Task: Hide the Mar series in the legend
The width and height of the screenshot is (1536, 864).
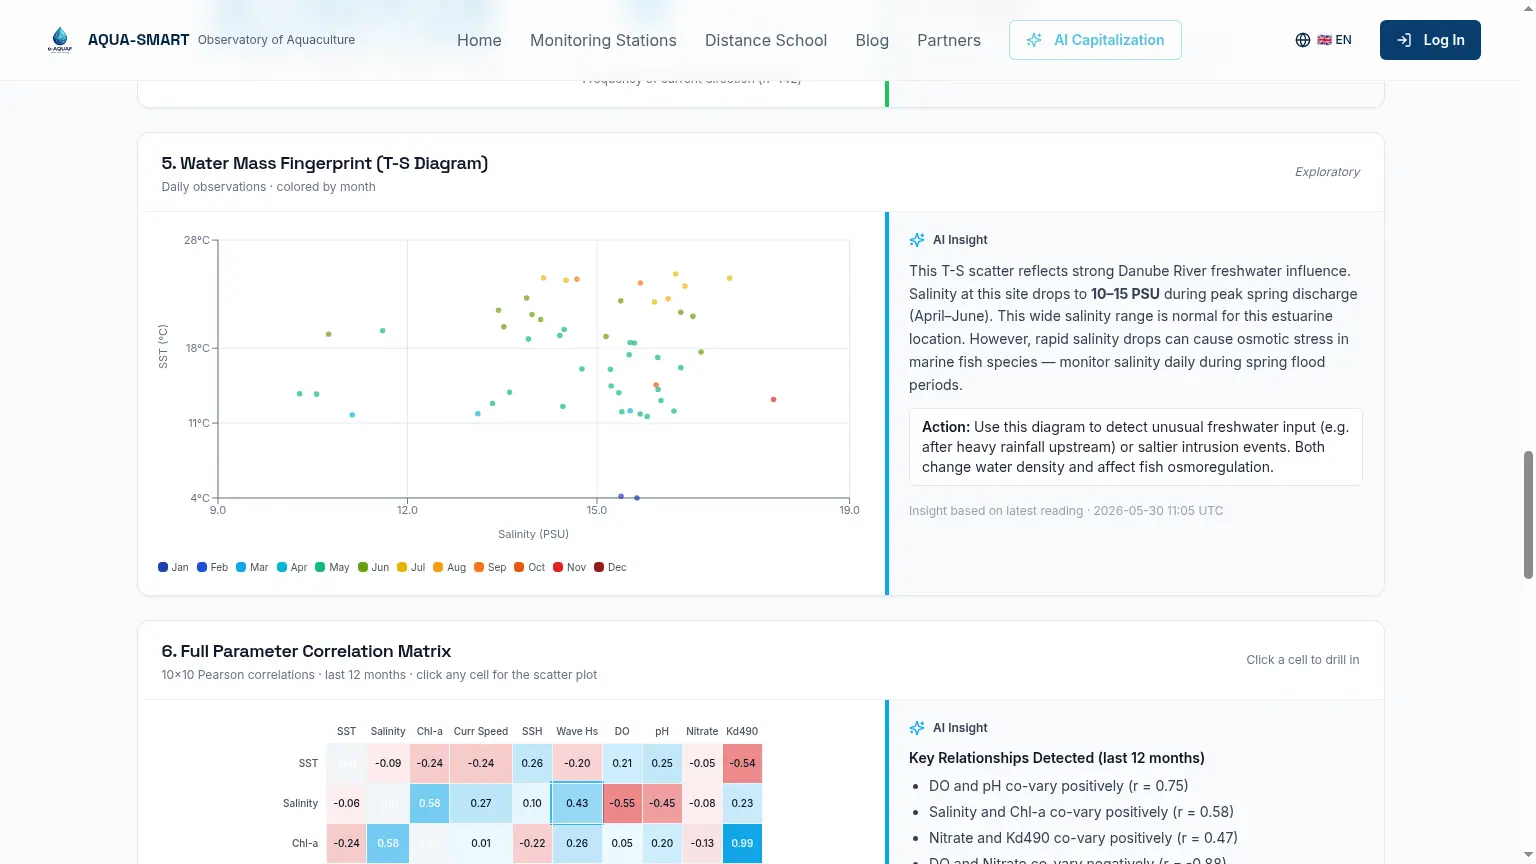Action: coord(252,567)
